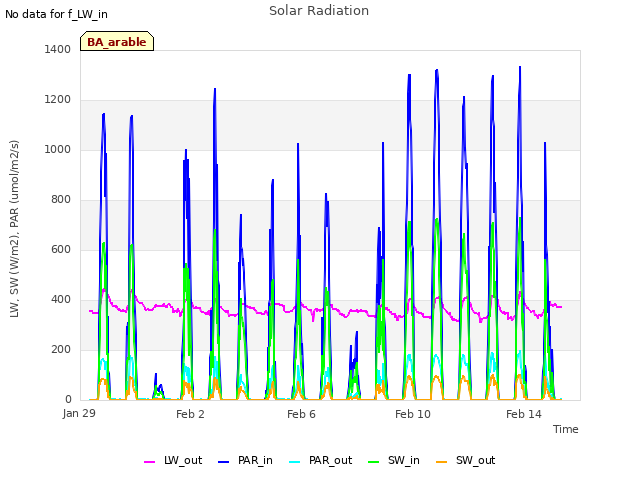This screenshot has height=480, width=640.
Task: Click the orange SW_out legend swatch
Action: (x=442, y=462)
